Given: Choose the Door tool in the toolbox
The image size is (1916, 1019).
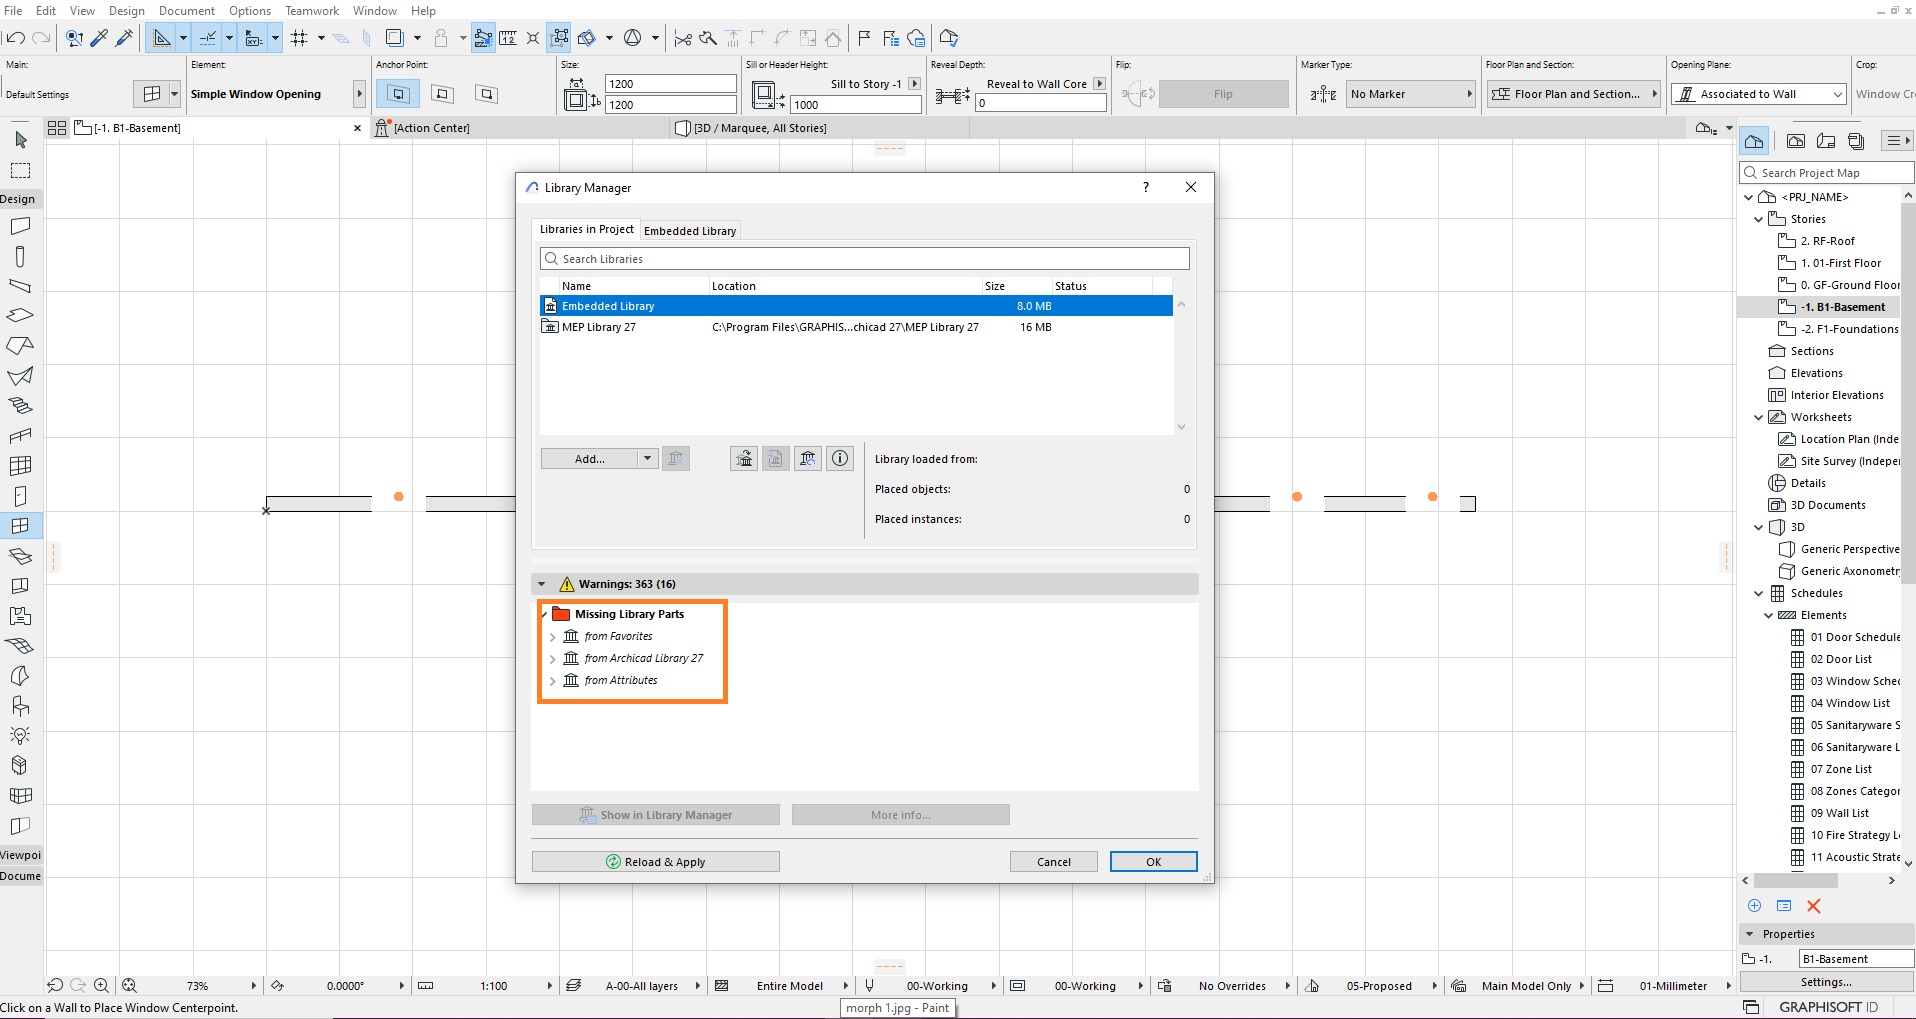Looking at the screenshot, I should 21,496.
